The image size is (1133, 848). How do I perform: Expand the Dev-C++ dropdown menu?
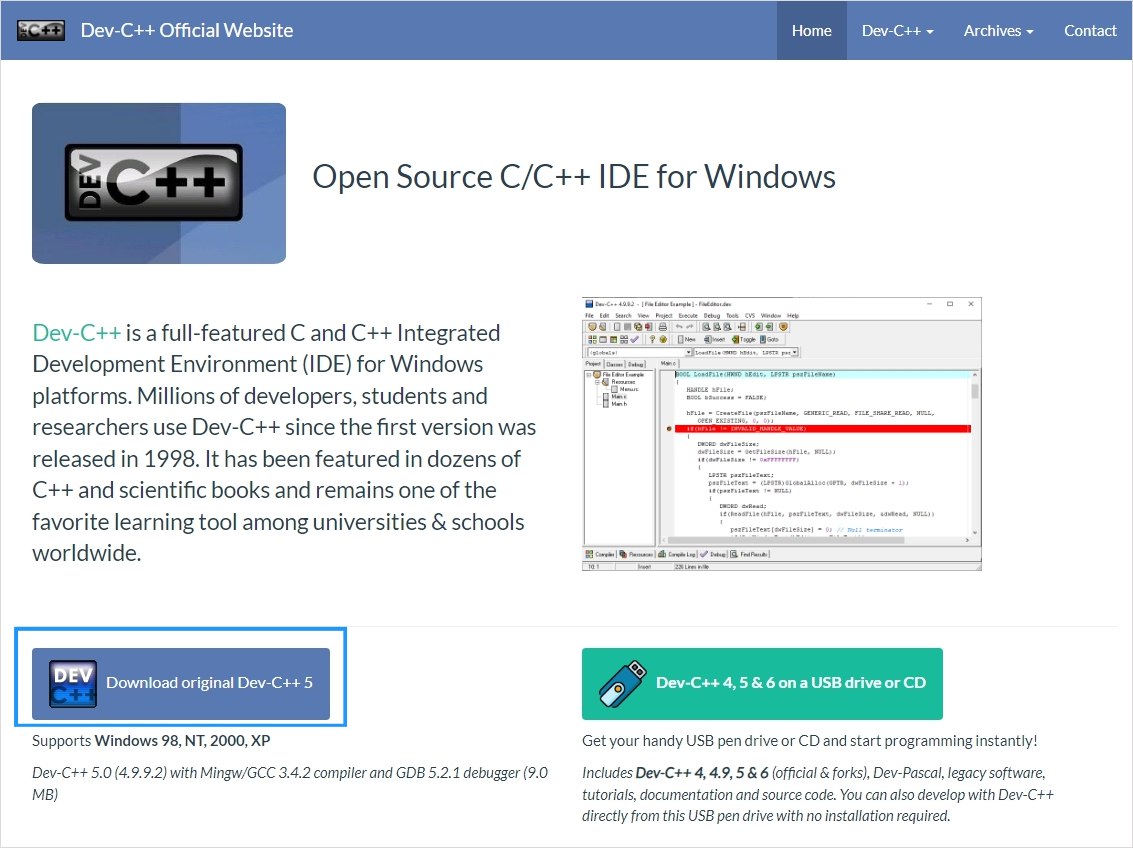[x=897, y=30]
